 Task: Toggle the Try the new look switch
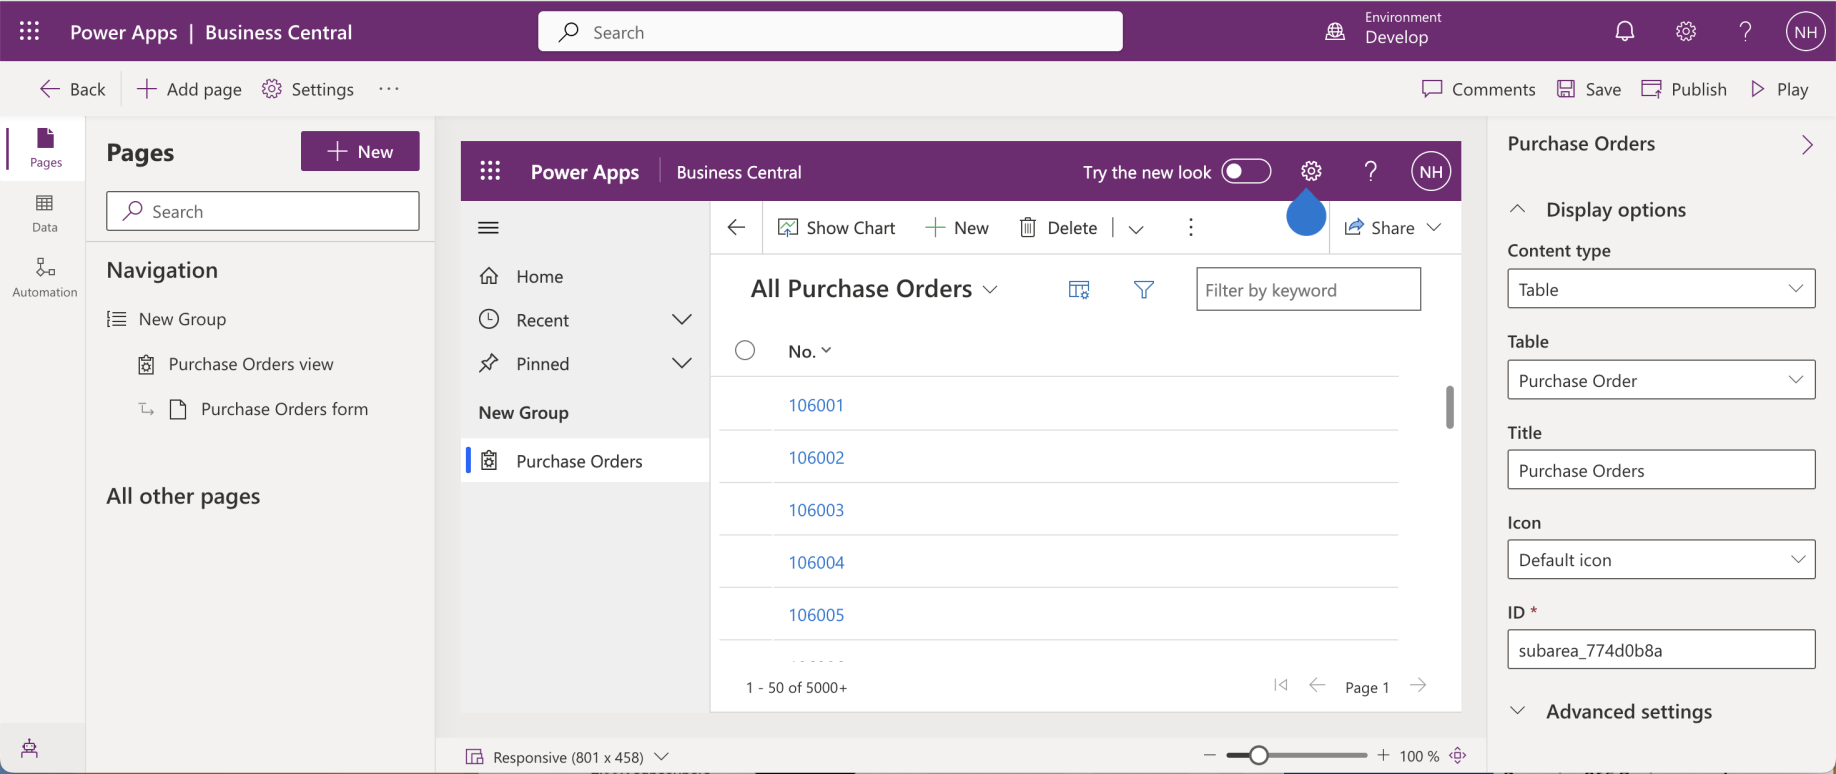[1246, 172]
